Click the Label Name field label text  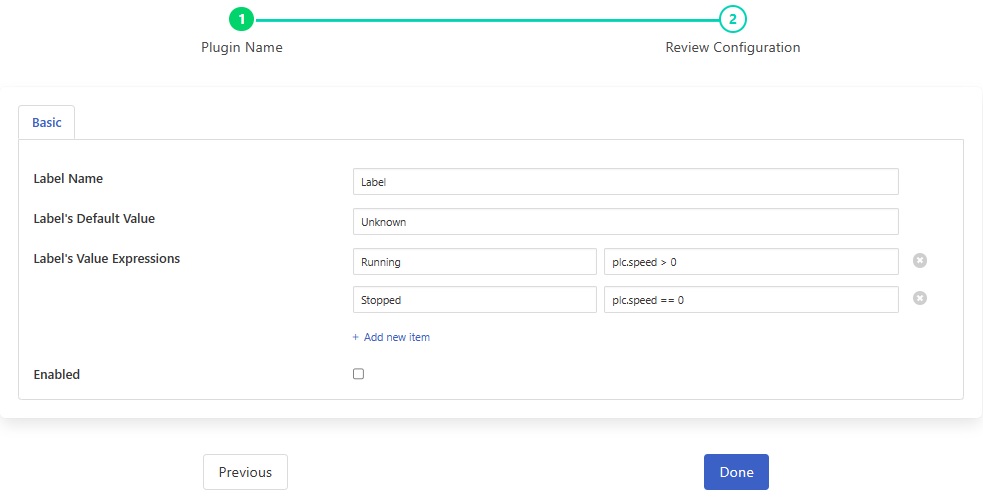(x=68, y=179)
